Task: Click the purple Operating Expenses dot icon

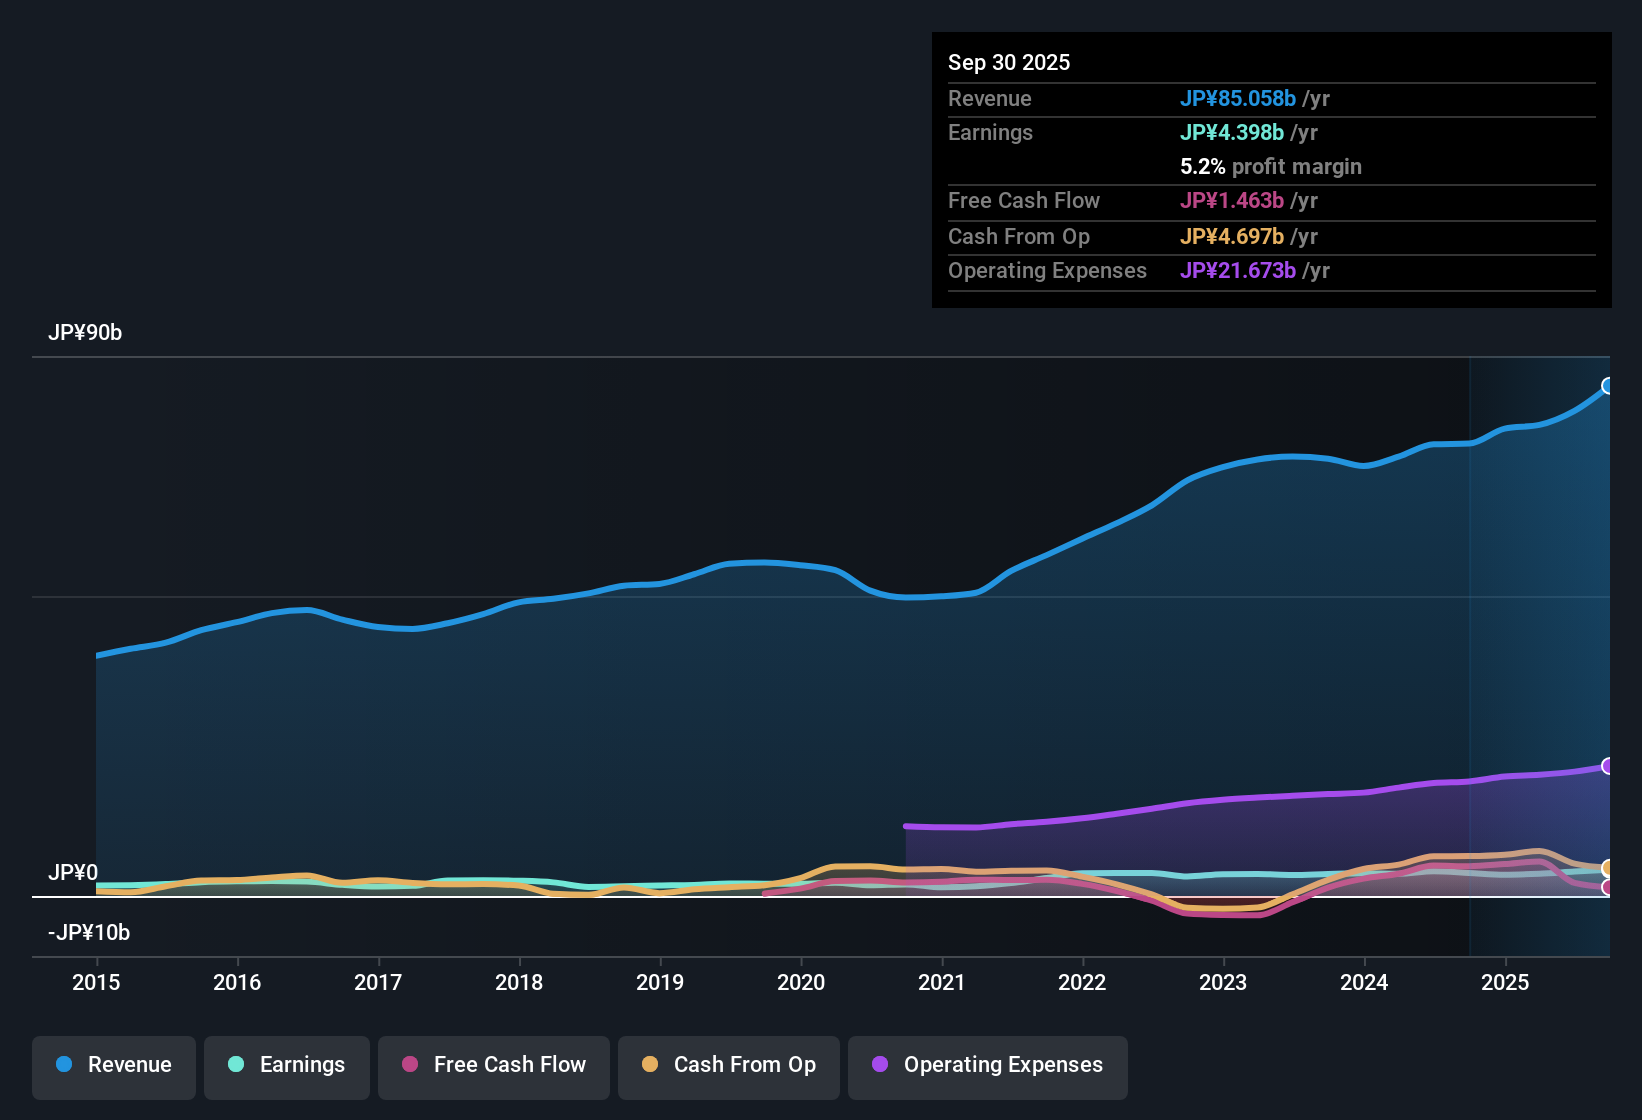Action: coord(878,1066)
